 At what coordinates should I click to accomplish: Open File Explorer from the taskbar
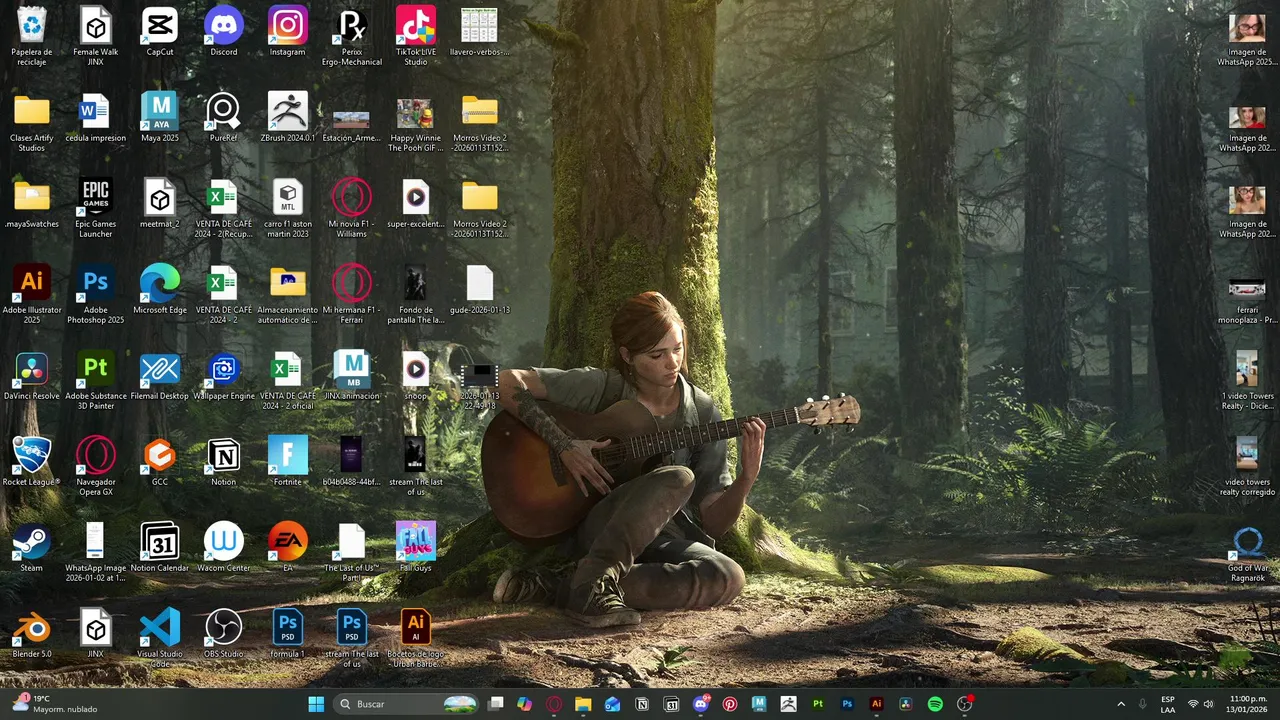tap(583, 704)
